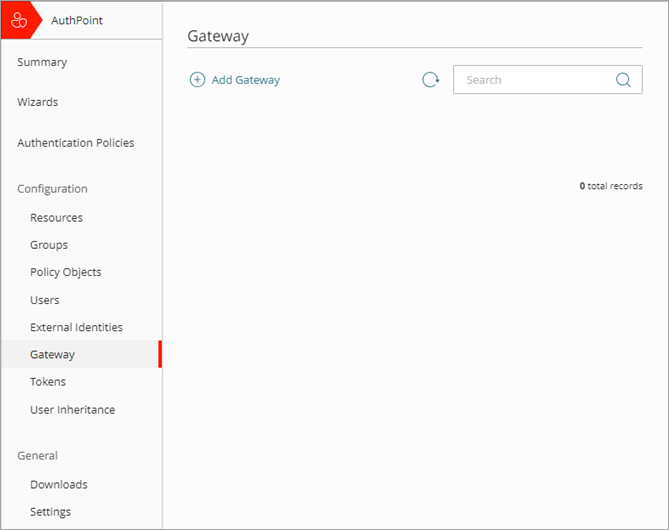The height and width of the screenshot is (530, 669).
Task: Open the Groups section
Action: 49,245
